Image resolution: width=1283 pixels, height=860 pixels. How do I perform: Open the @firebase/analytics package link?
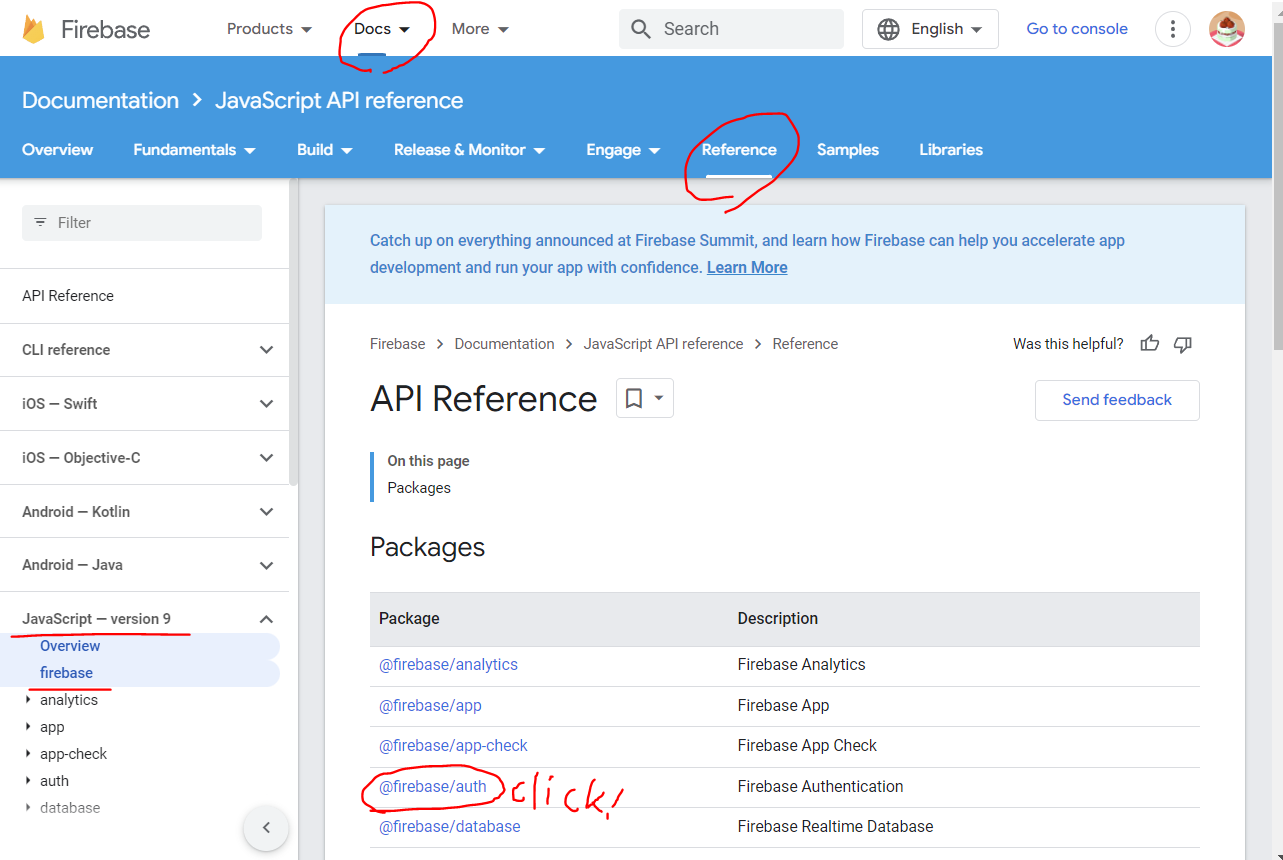point(448,665)
